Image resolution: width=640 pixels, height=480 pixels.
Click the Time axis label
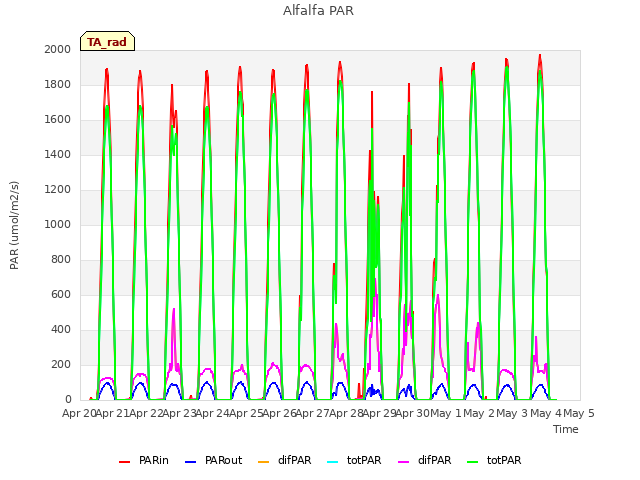coord(565,429)
